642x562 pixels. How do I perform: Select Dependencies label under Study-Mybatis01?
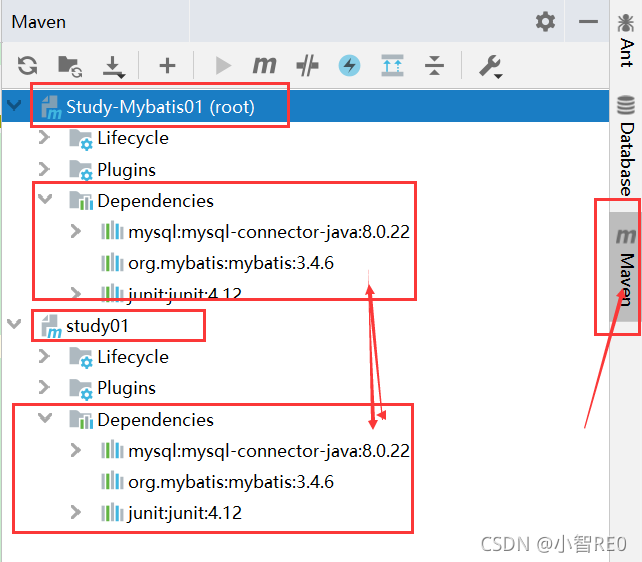click(156, 201)
